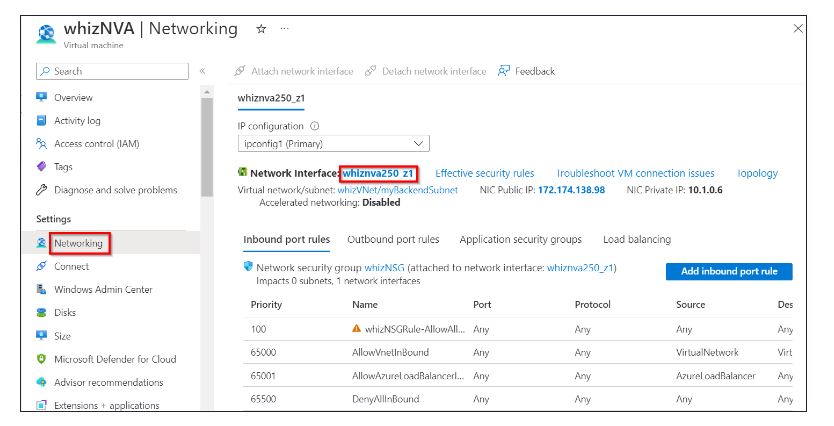This screenshot has width=834, height=426.
Task: Click the Attach network interface icon
Action: pyautogui.click(x=240, y=71)
